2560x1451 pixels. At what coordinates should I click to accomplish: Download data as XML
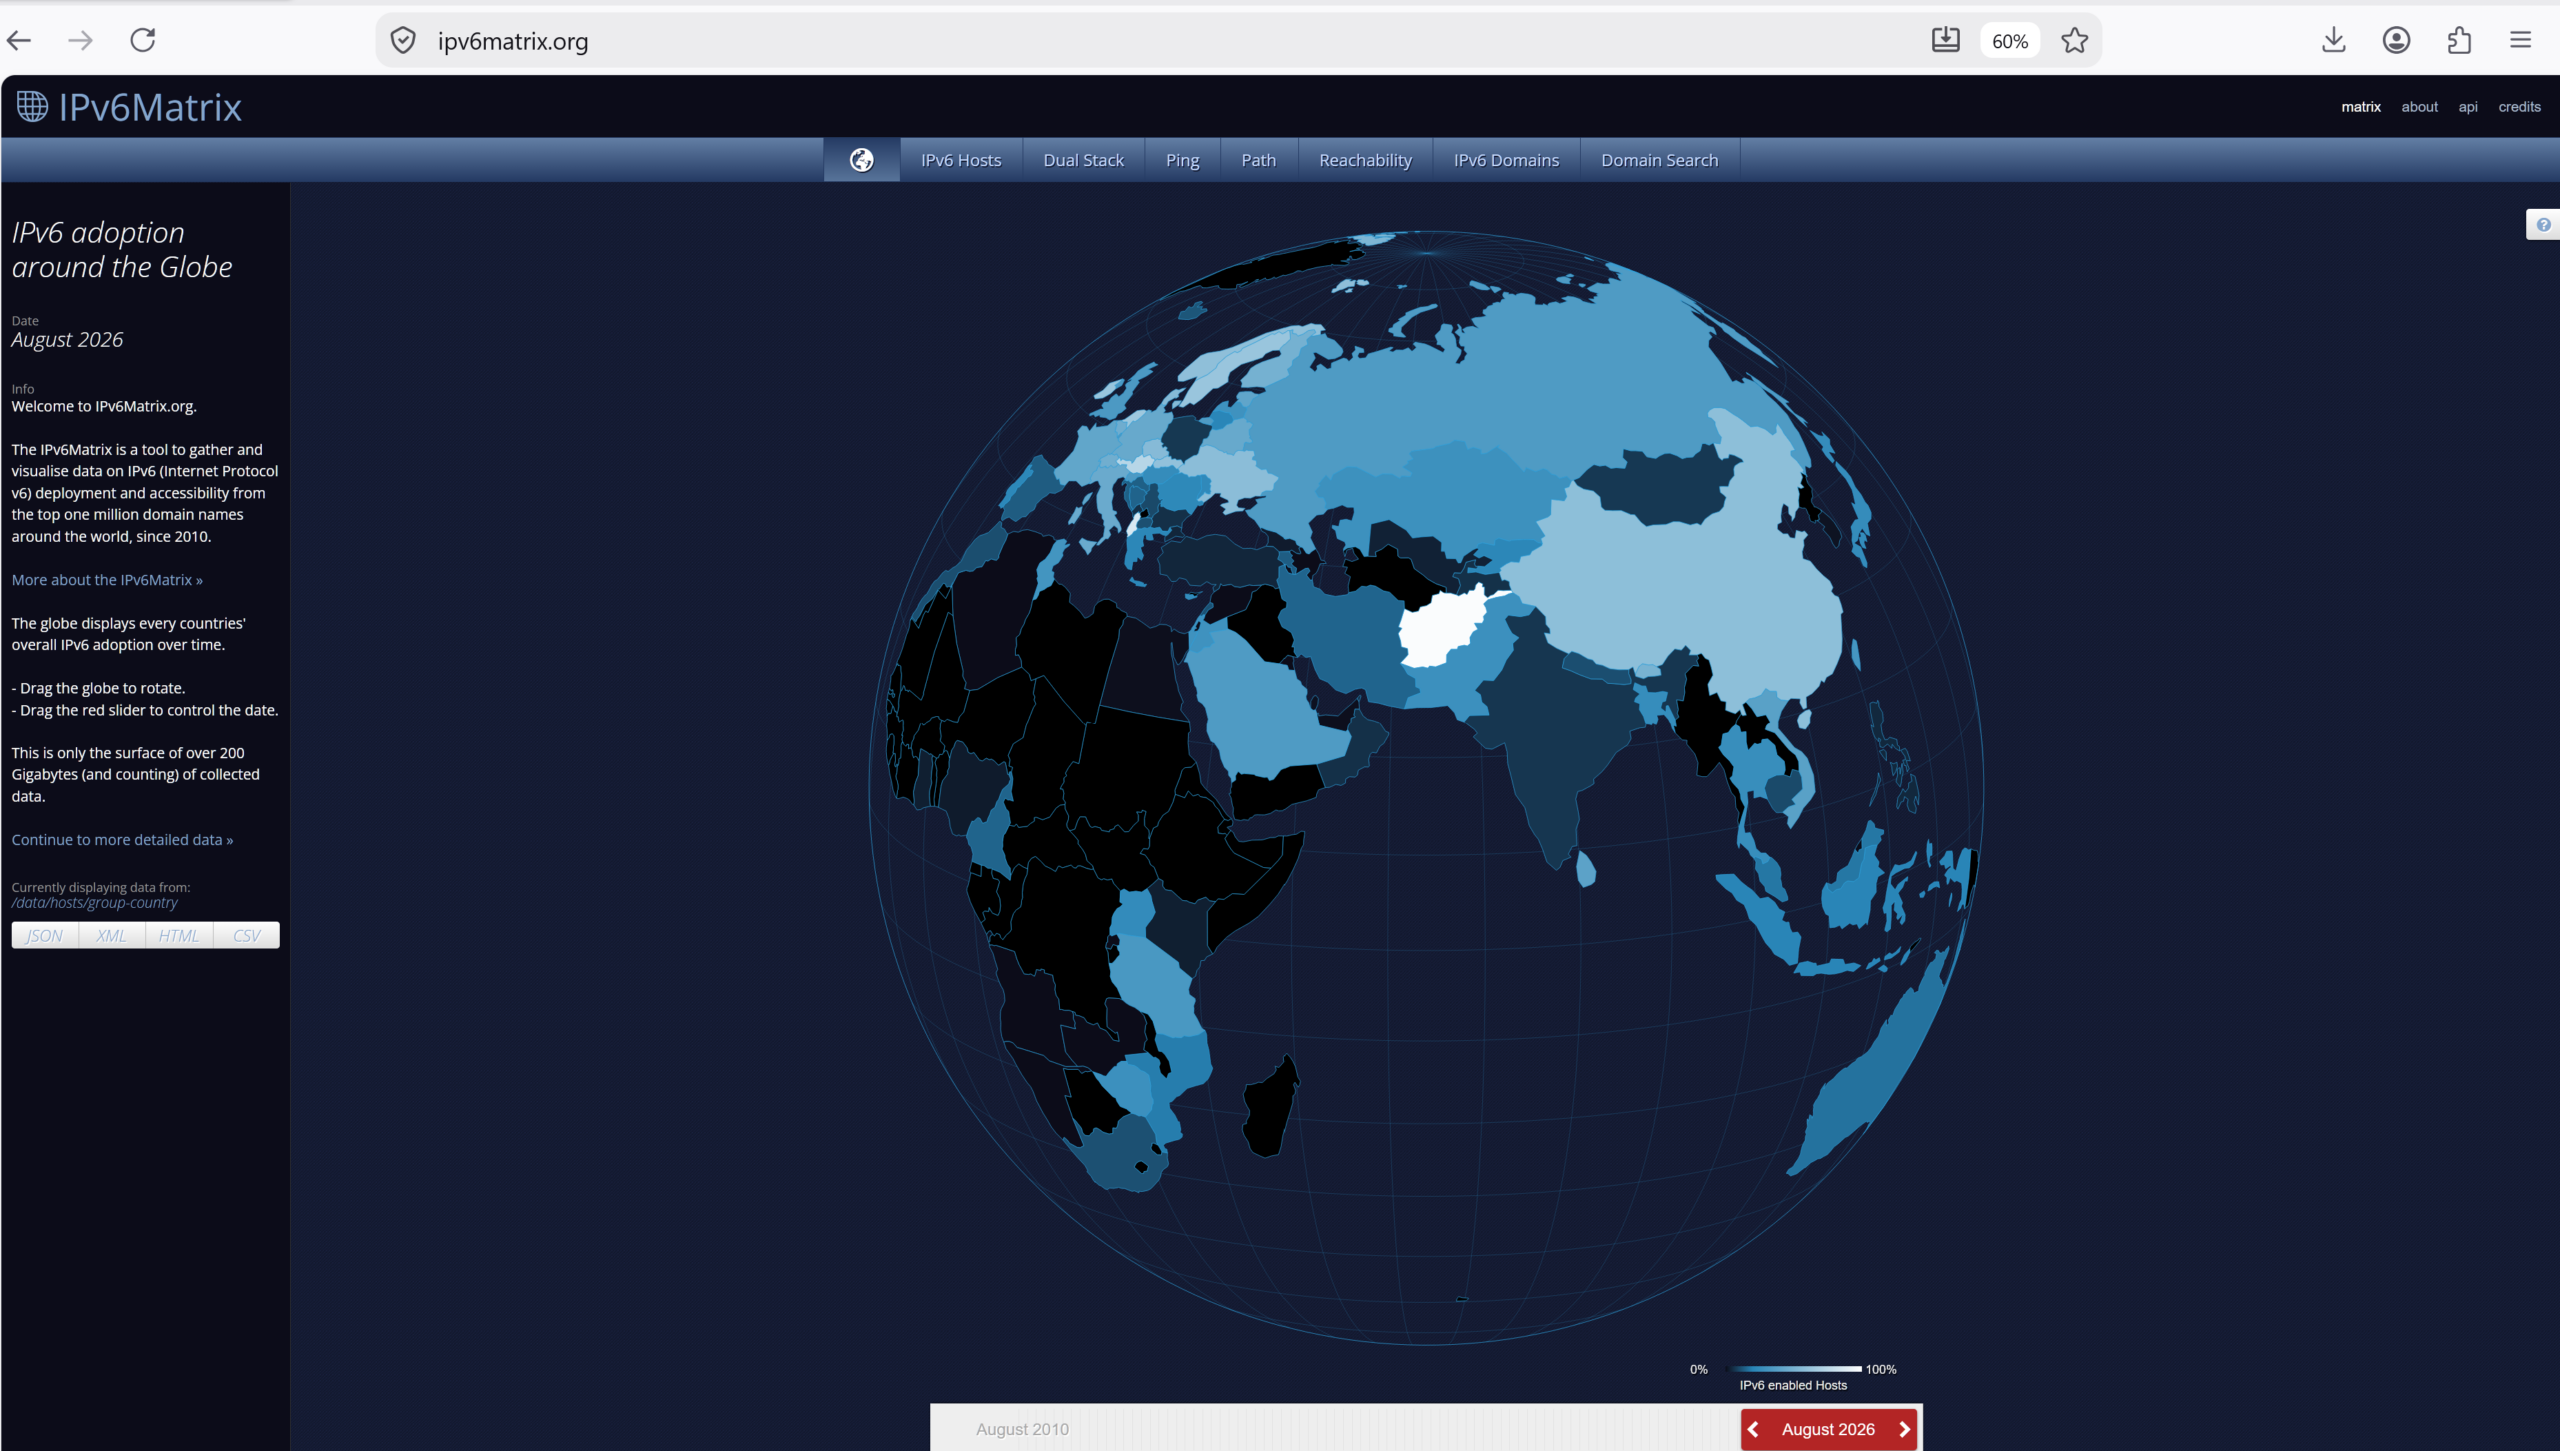(112, 935)
